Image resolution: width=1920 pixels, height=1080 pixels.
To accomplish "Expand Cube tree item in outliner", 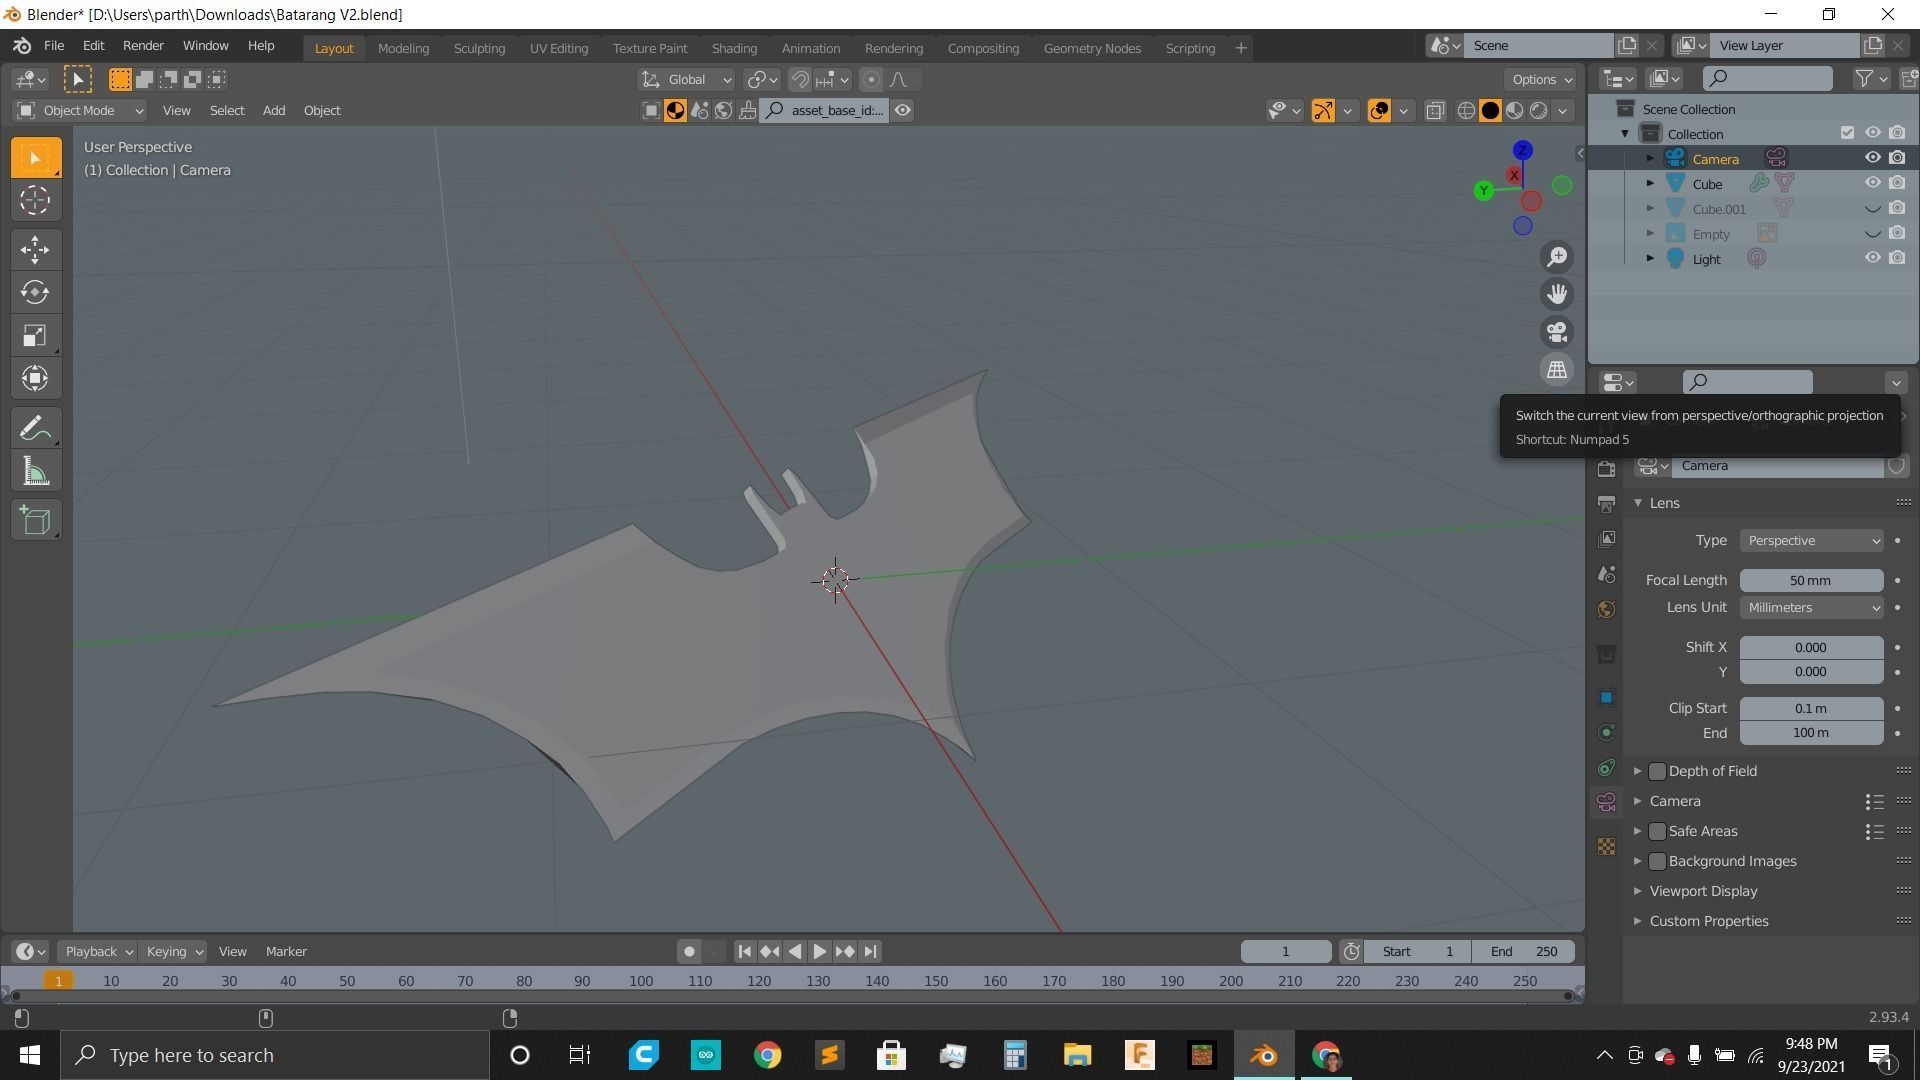I will pos(1650,184).
